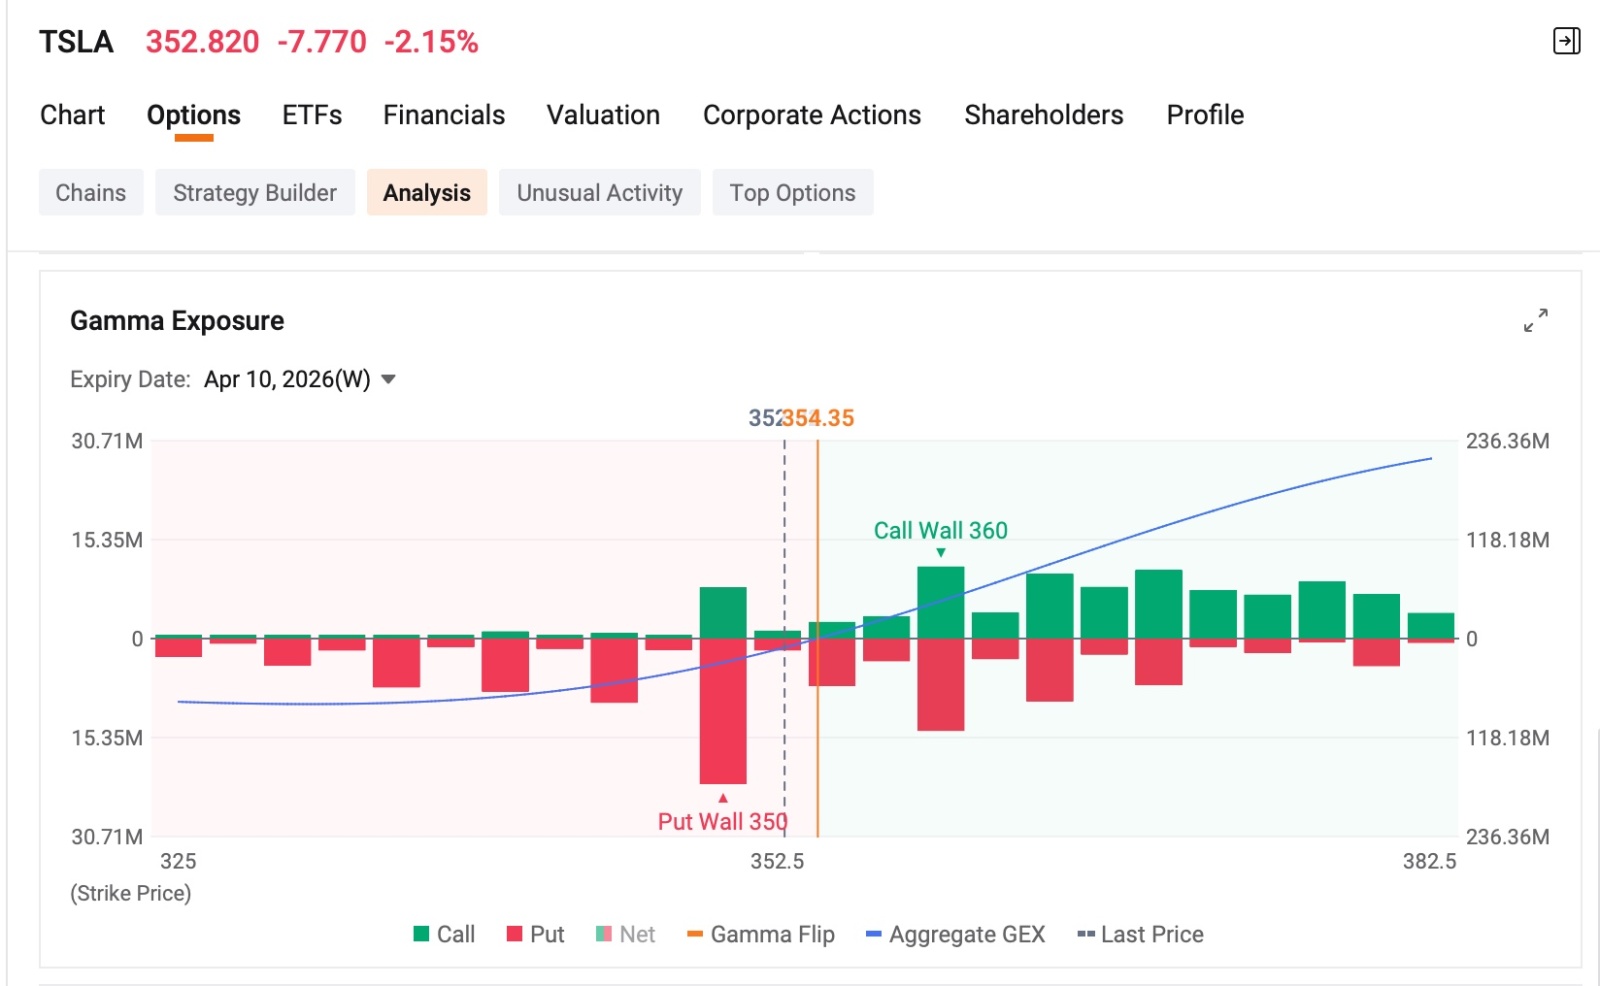Click the tall red put bar at 350

click(723, 711)
